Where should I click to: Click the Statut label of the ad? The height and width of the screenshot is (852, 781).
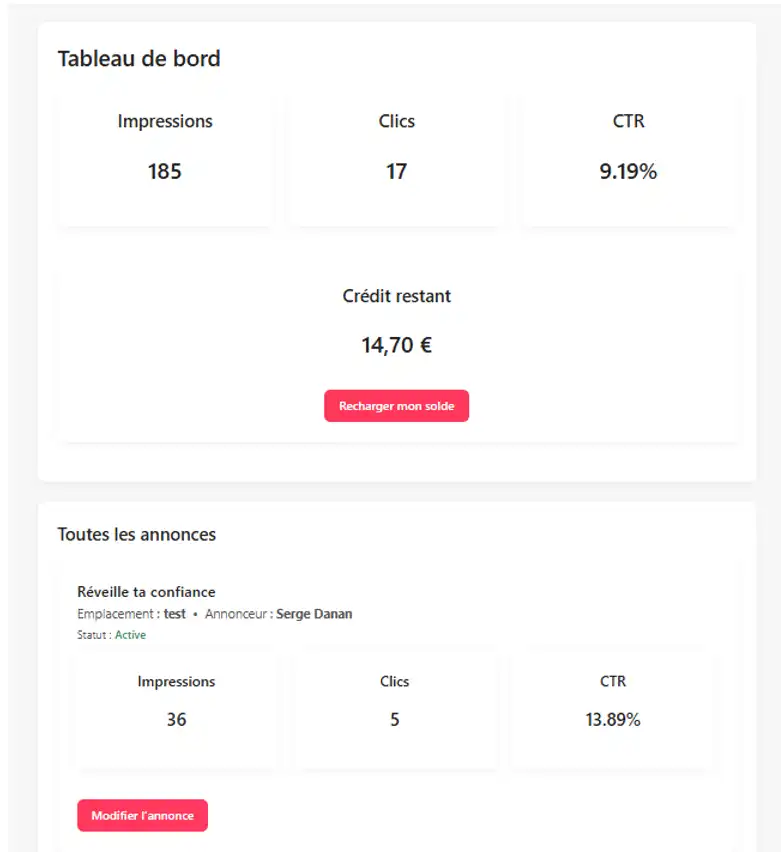[x=95, y=634]
